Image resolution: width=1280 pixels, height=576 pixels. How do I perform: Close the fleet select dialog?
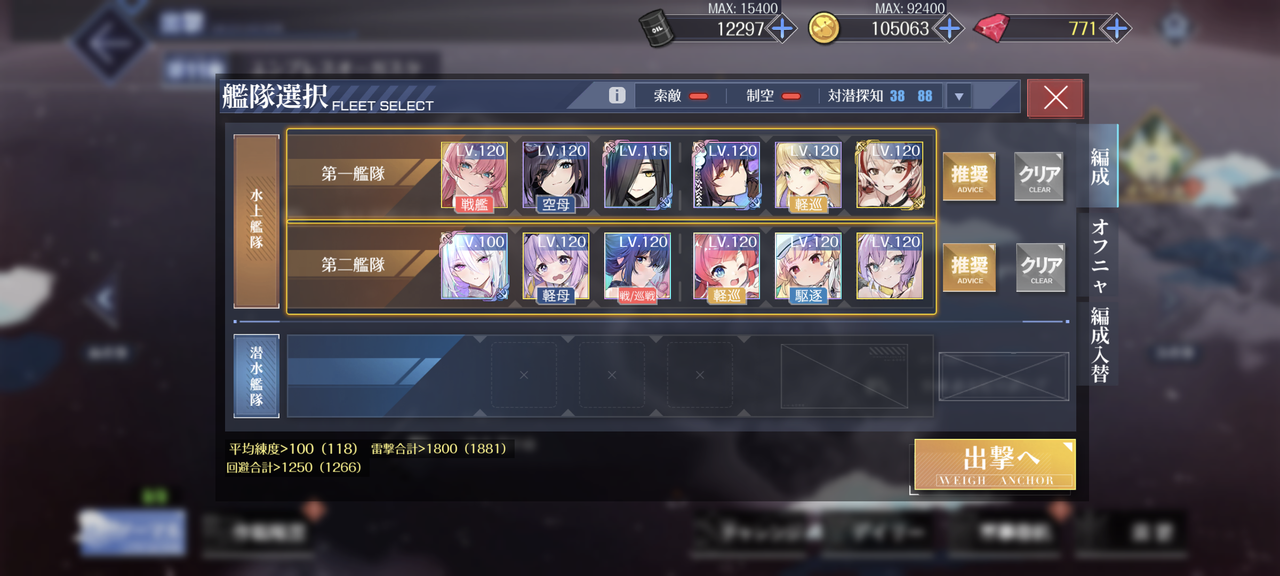click(x=1055, y=98)
